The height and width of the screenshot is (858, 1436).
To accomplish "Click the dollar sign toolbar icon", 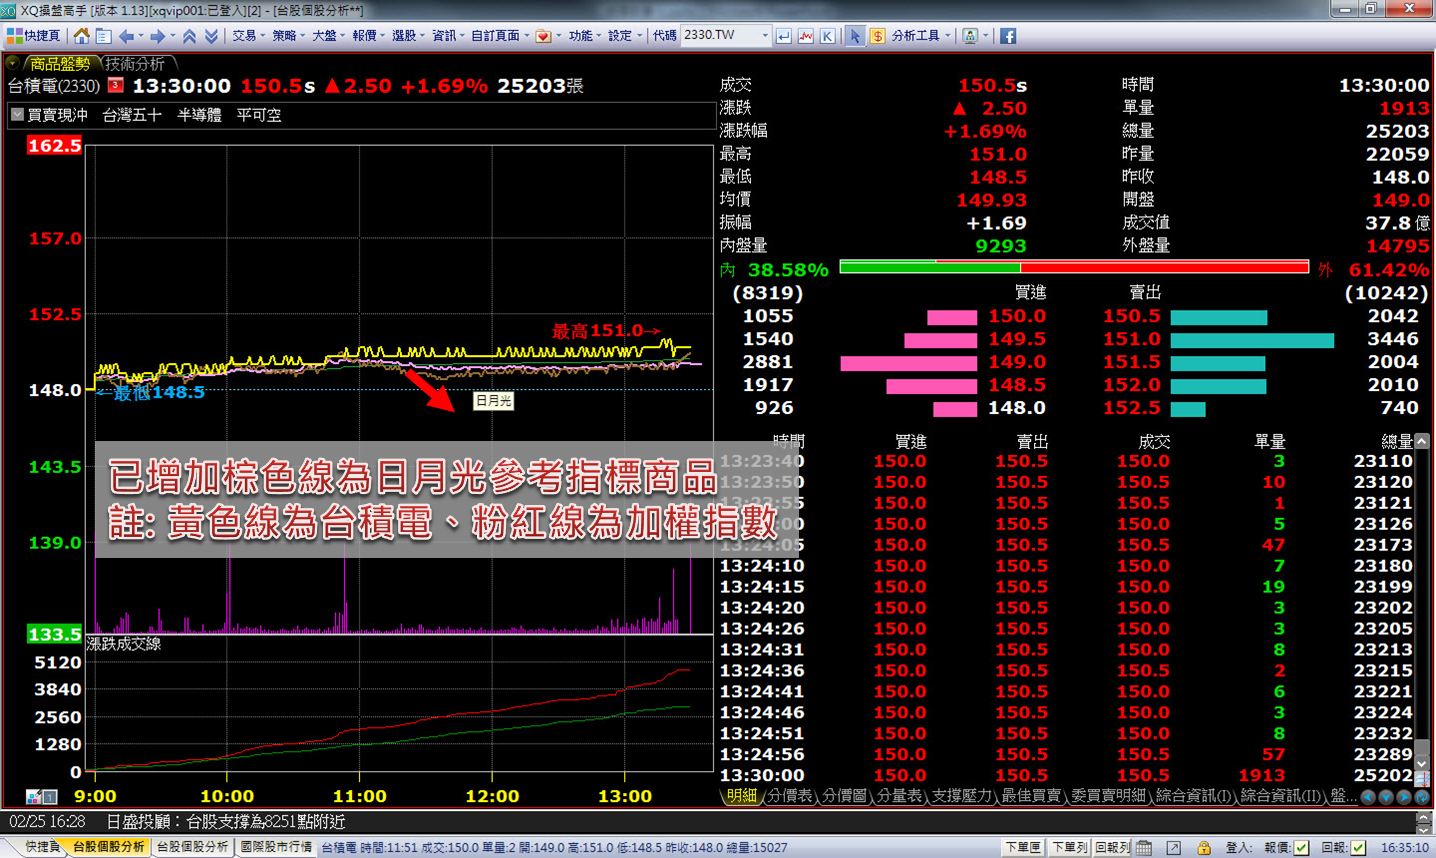I will tap(876, 36).
